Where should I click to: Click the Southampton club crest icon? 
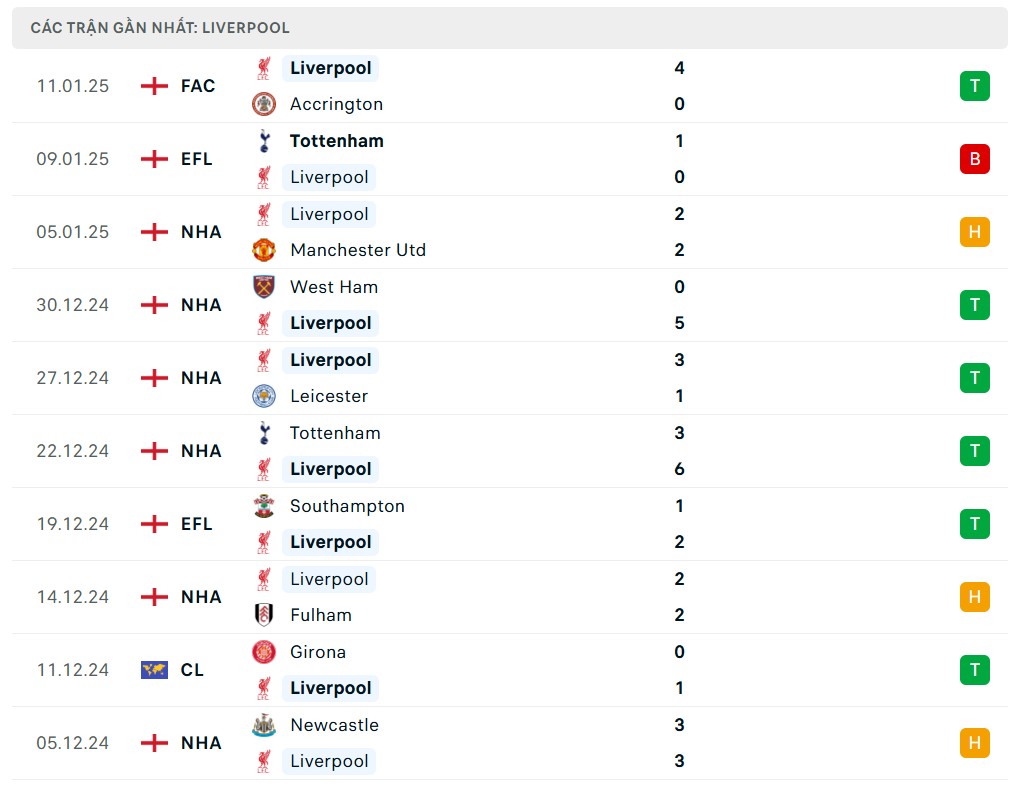(x=264, y=506)
